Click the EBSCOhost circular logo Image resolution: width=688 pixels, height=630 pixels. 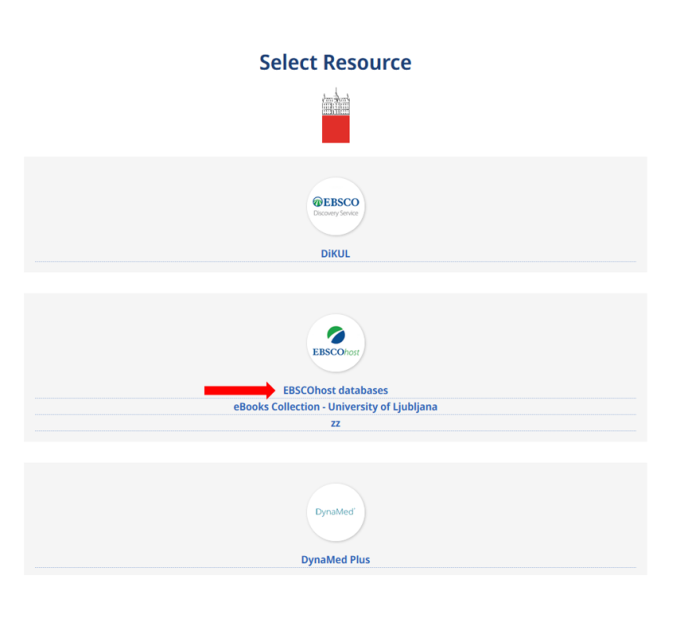pos(336,343)
